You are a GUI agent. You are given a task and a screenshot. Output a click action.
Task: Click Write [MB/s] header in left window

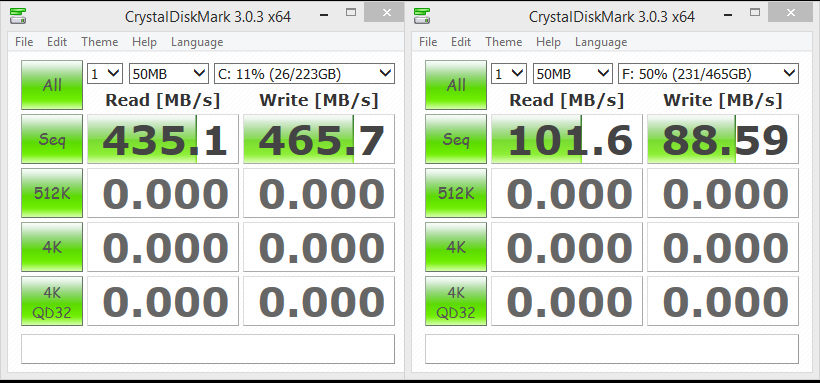click(x=319, y=100)
